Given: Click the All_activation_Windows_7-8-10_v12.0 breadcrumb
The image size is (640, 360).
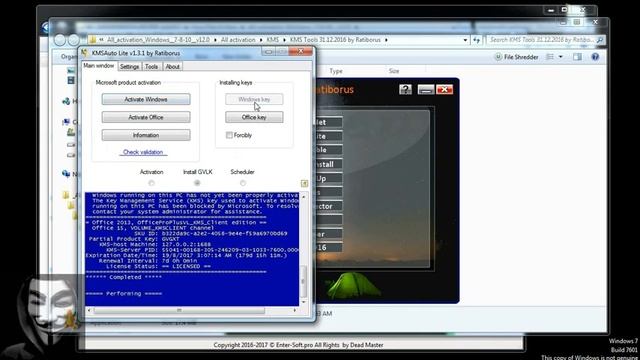Looking at the screenshot, I should [158, 40].
